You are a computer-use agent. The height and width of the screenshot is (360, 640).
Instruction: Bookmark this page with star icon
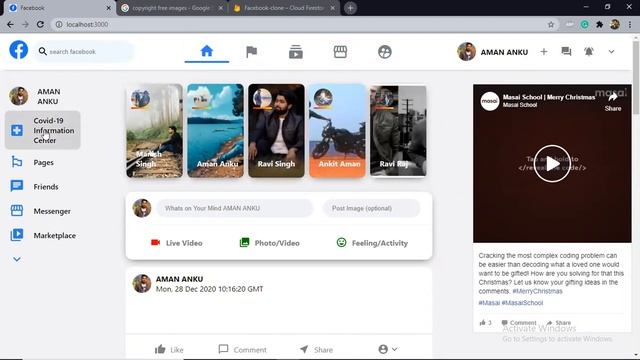click(x=551, y=24)
